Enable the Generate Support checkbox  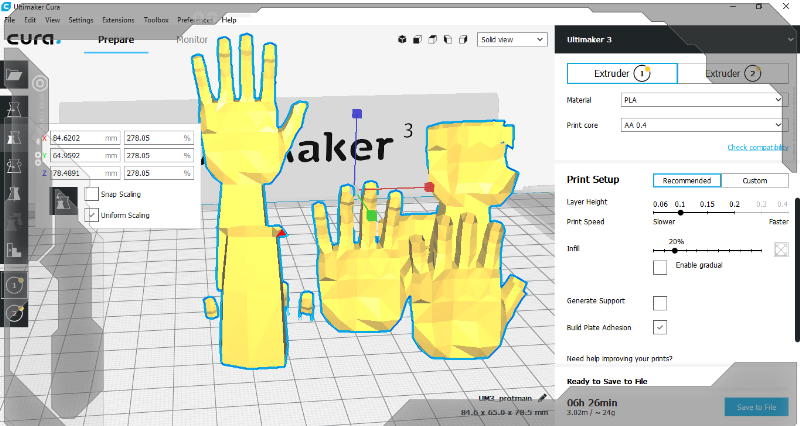coord(660,303)
